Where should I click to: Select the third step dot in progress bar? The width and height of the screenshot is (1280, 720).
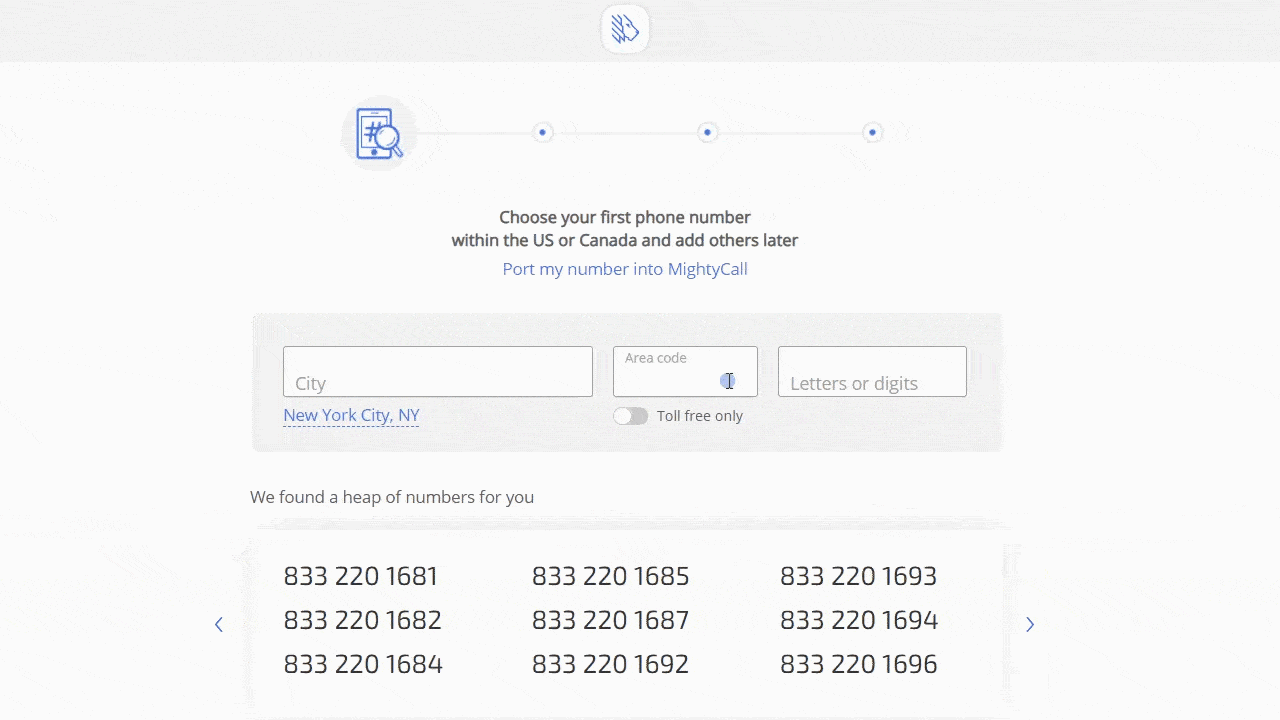(707, 132)
